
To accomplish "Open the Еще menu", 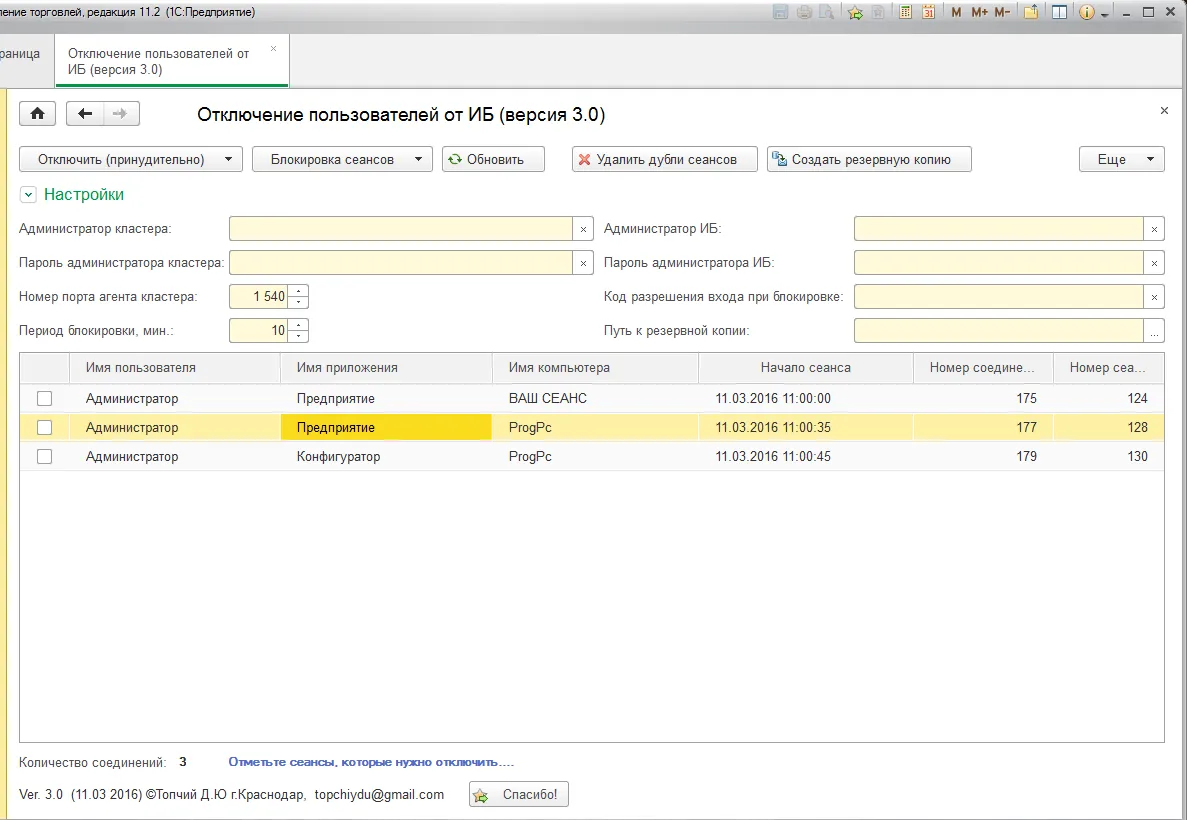I will click(1121, 160).
